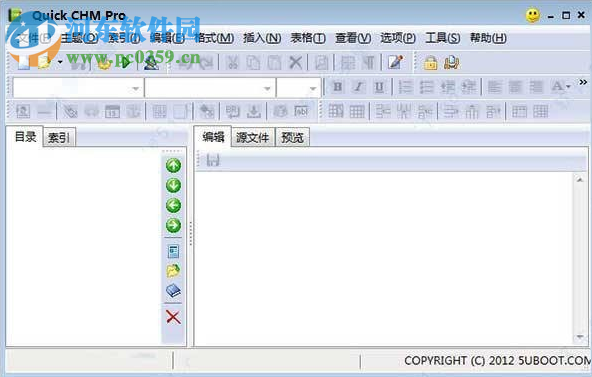Open the 格式(M) menu
The width and height of the screenshot is (592, 377).
214,38
